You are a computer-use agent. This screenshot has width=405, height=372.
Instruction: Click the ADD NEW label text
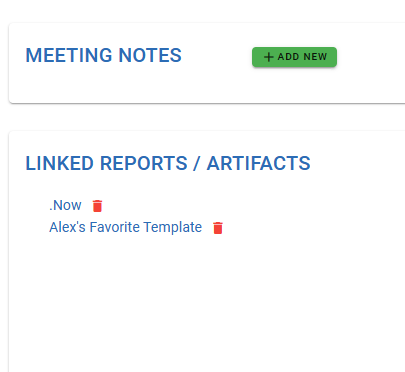pyautogui.click(x=302, y=57)
